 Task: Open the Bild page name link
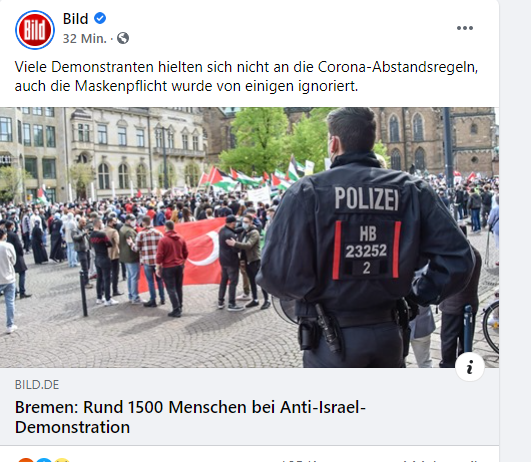pyautogui.click(x=75, y=19)
